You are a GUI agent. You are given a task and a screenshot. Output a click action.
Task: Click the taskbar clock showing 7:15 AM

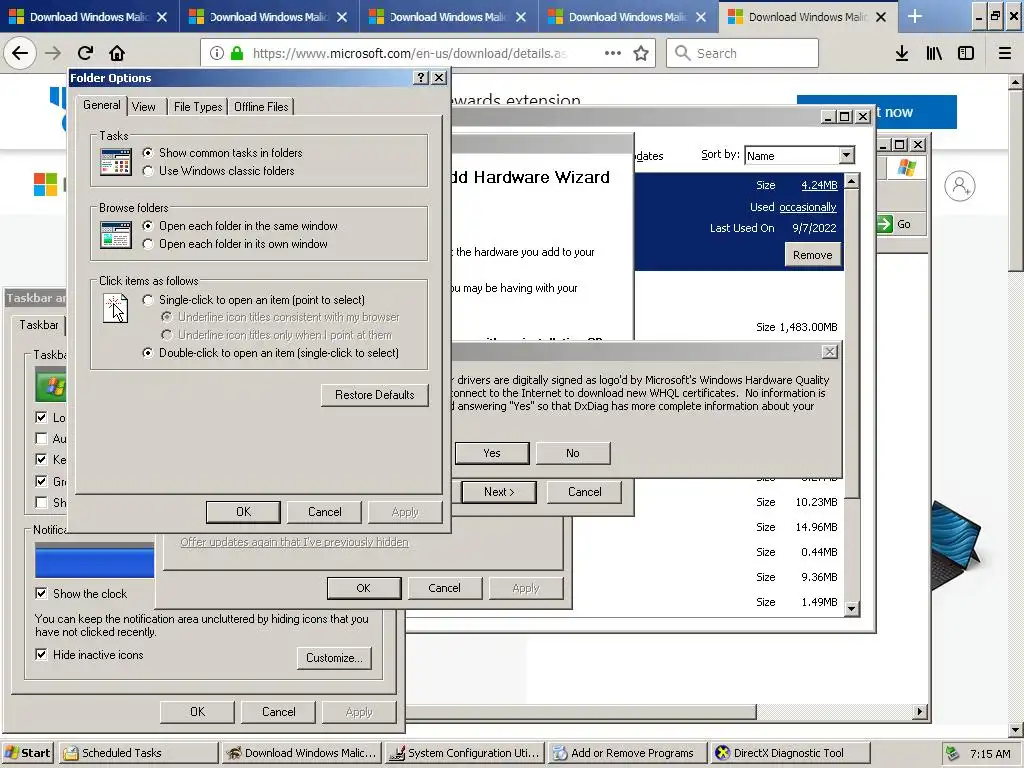click(990, 754)
